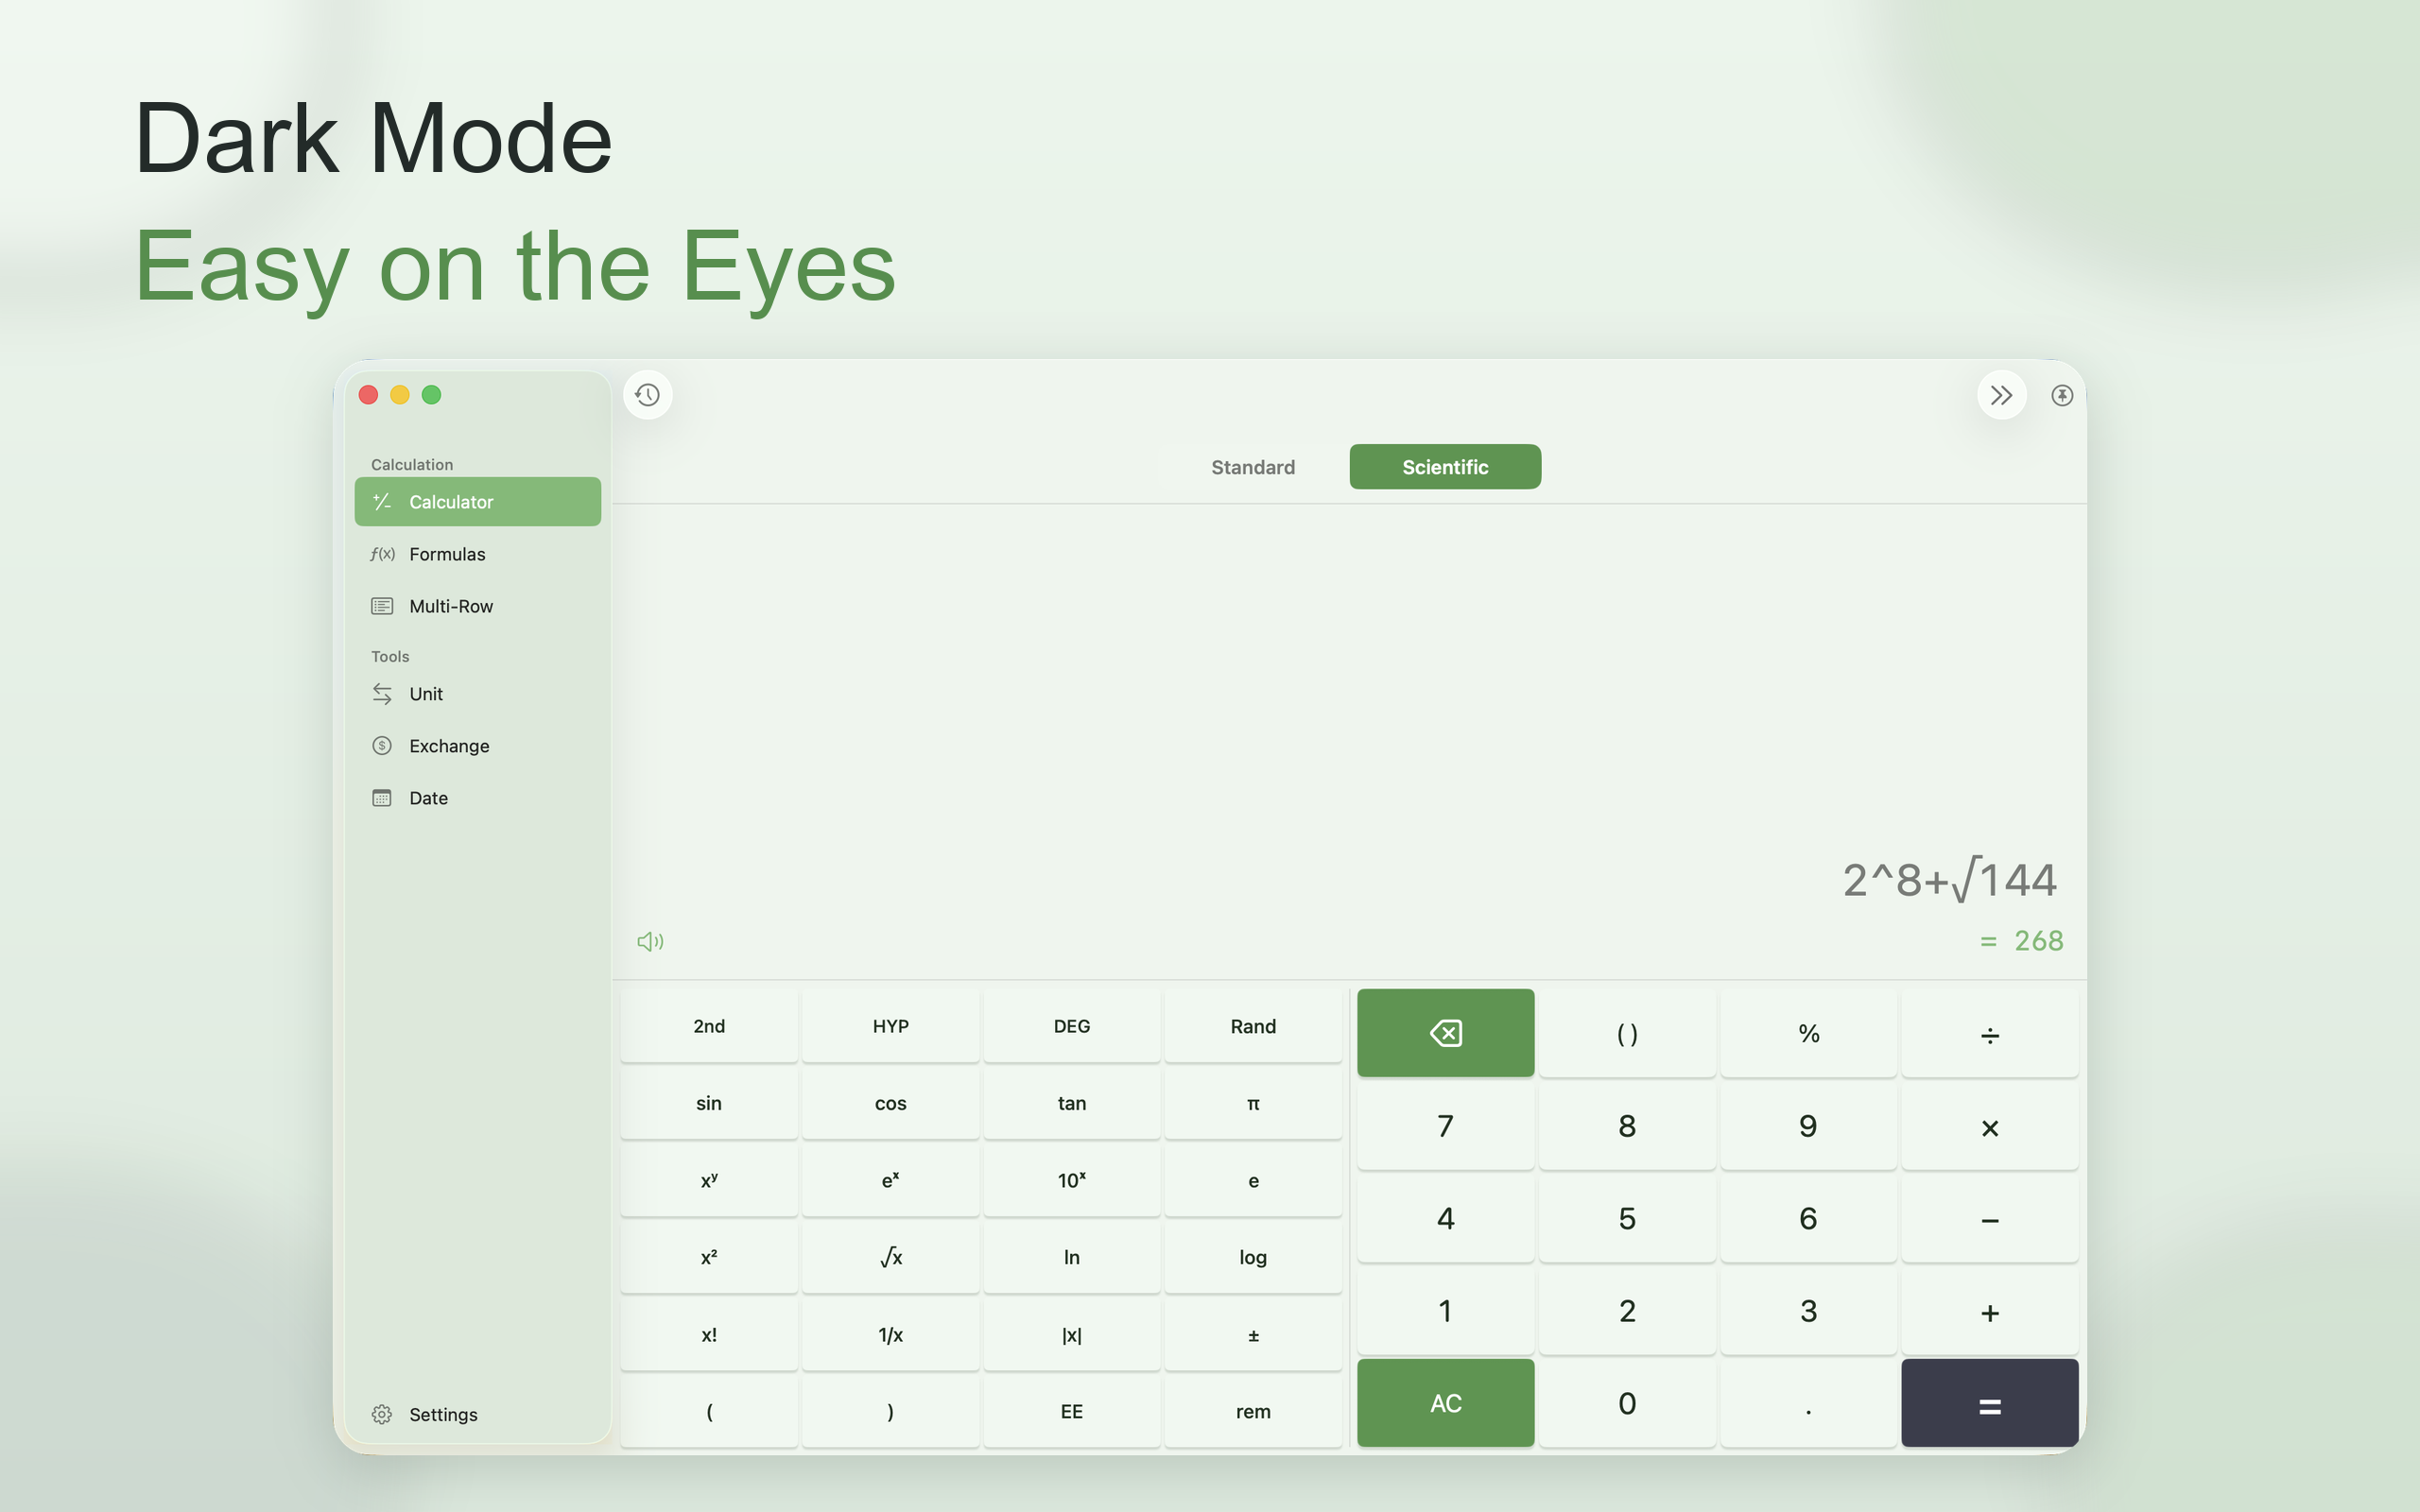The width and height of the screenshot is (2420, 1512).
Task: Collapse panel with double chevron icon
Action: click(2001, 395)
